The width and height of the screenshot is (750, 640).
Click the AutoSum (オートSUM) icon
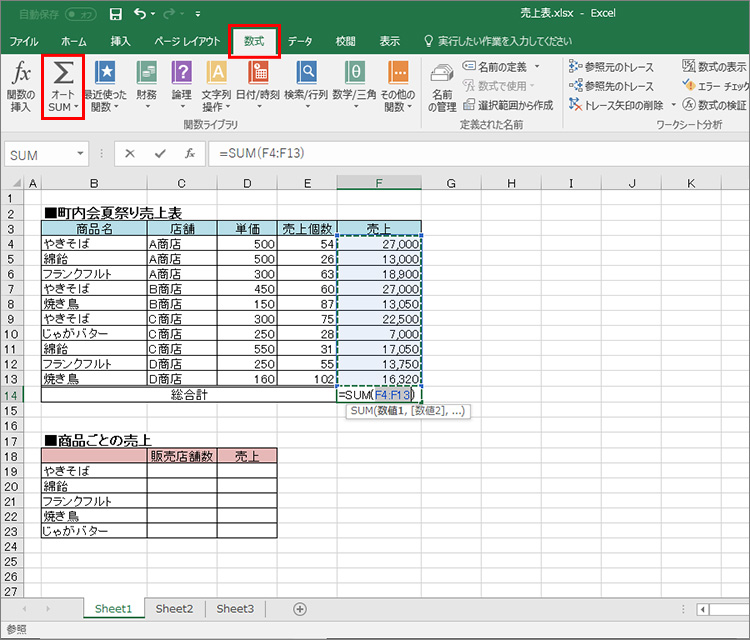[x=63, y=76]
